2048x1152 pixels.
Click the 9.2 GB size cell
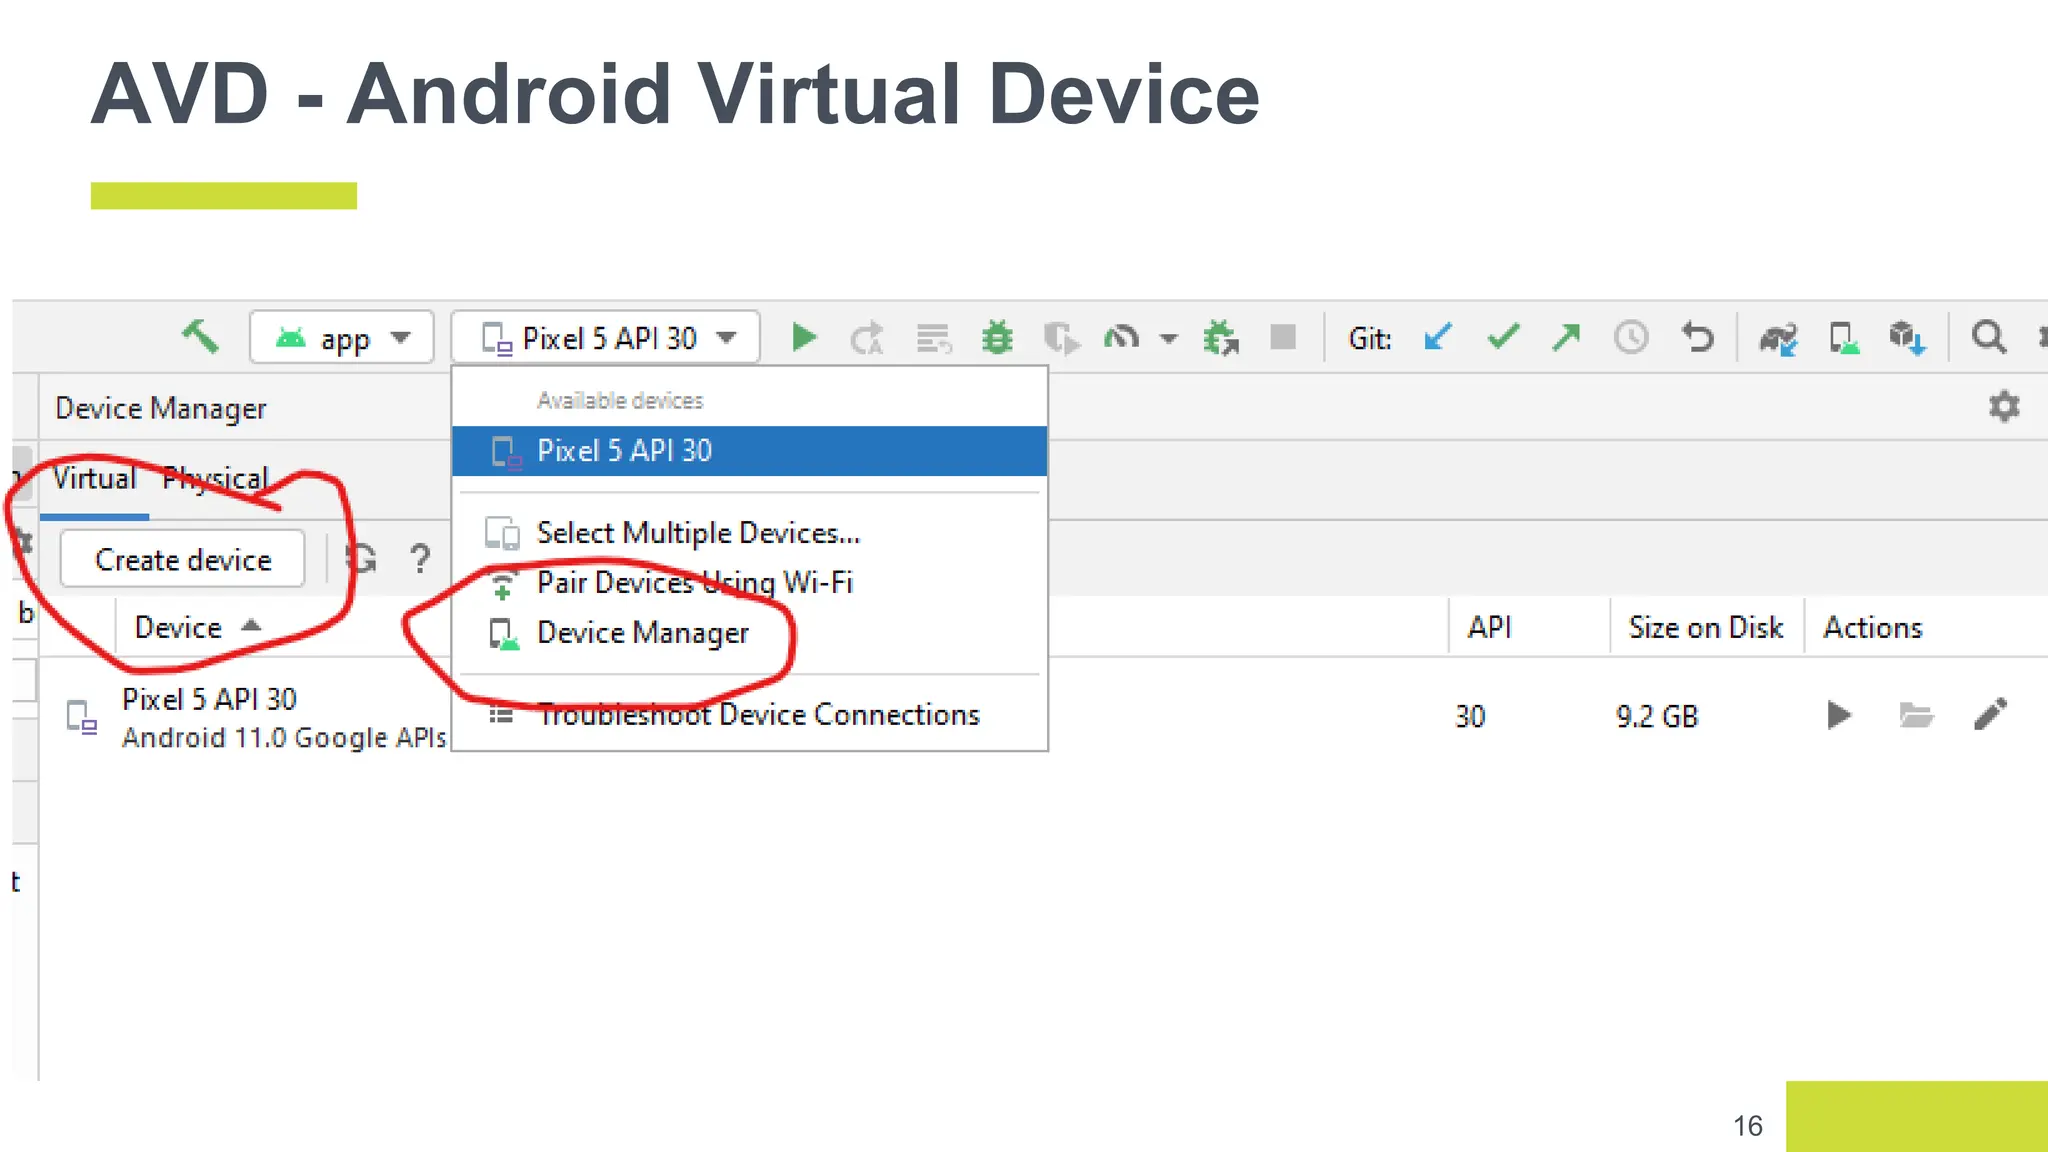click(1656, 717)
